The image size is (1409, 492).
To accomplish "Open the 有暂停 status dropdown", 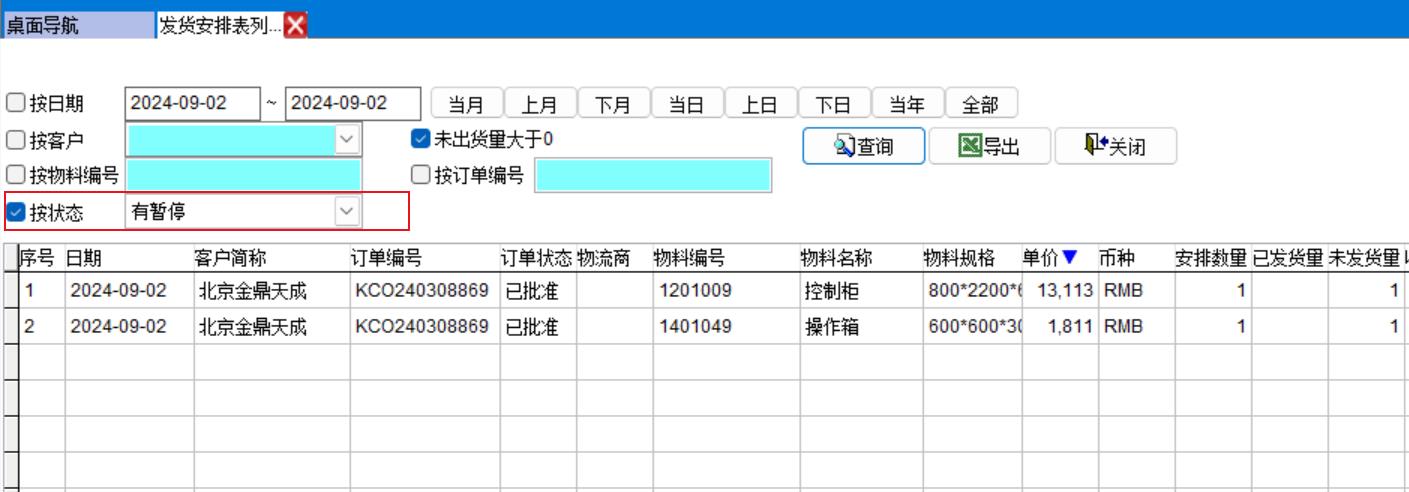I will 346,212.
